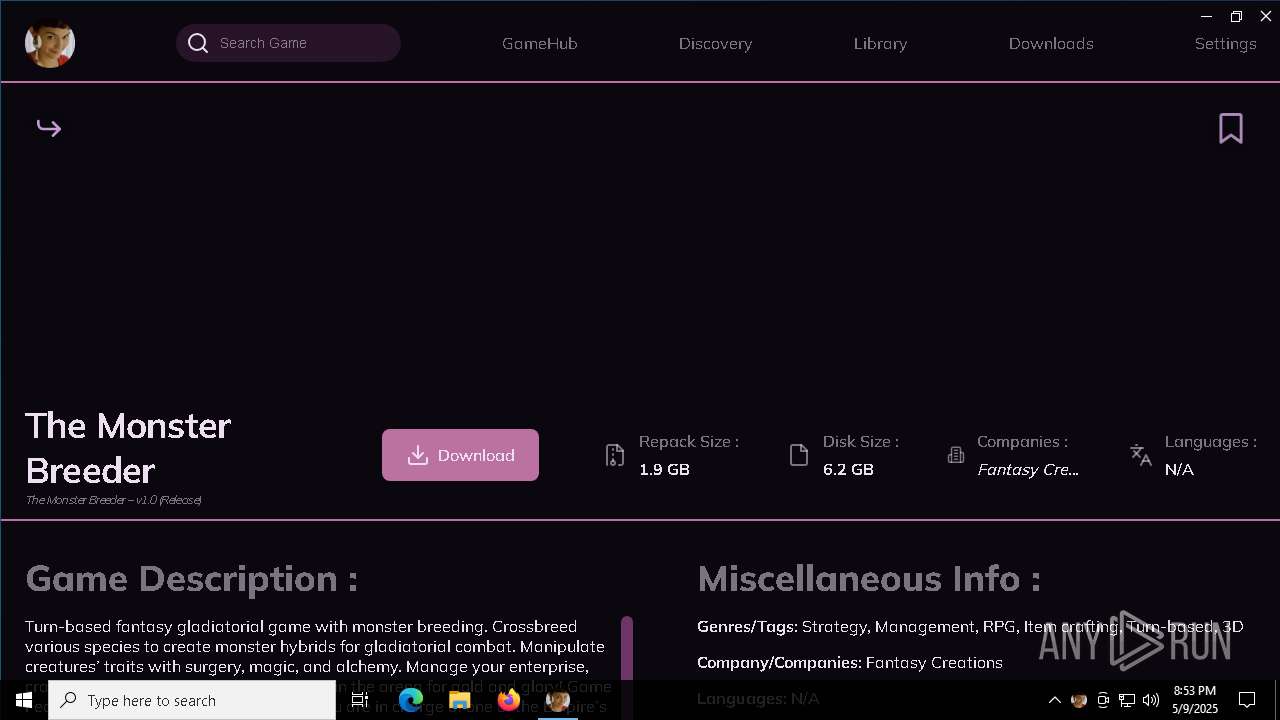Focus the Search Game input field
1280x720 pixels.
click(x=288, y=43)
